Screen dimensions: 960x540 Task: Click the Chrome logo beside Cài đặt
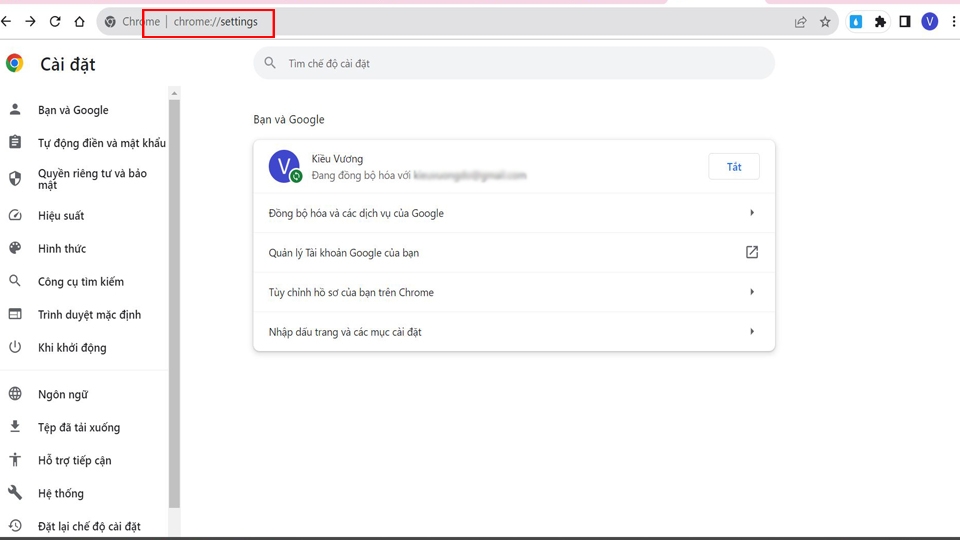(x=15, y=63)
